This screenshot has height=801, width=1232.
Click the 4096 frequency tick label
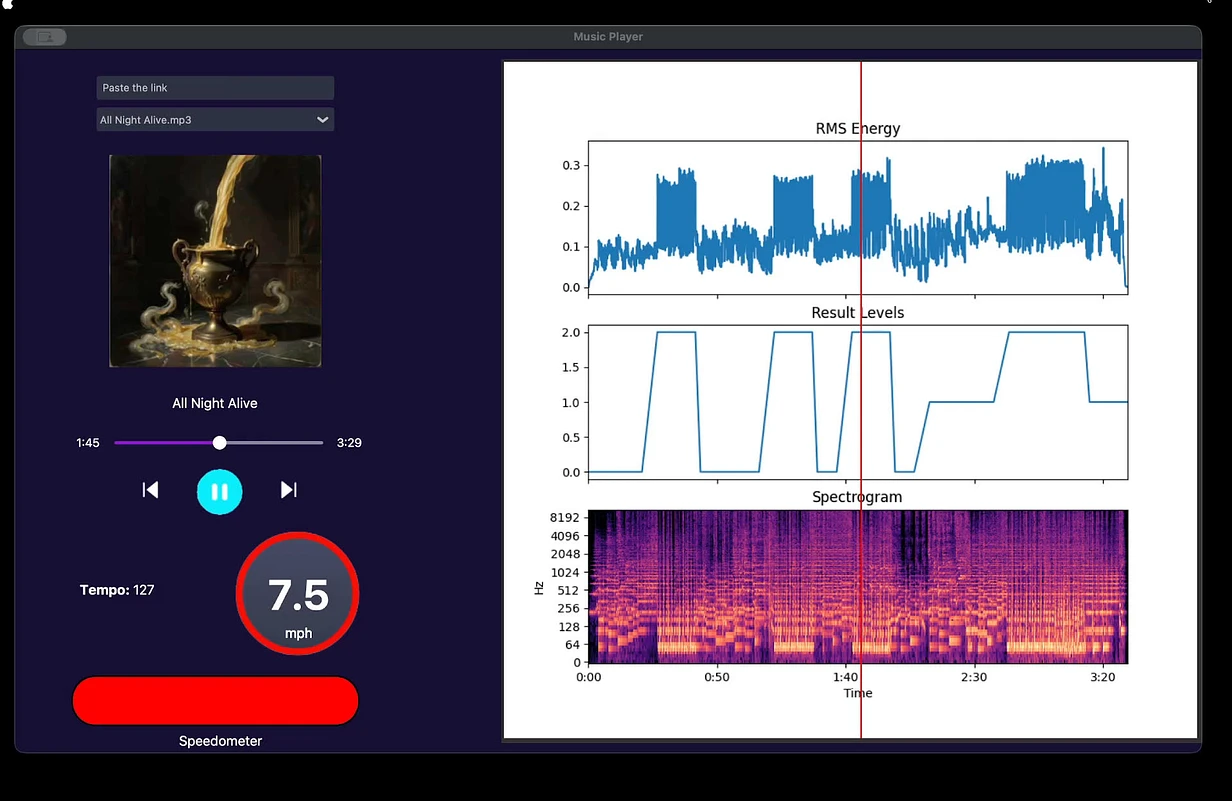(565, 536)
